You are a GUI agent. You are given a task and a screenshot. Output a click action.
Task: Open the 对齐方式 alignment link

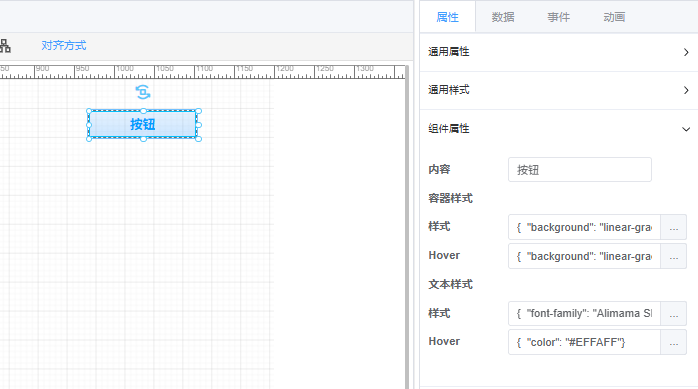click(64, 45)
